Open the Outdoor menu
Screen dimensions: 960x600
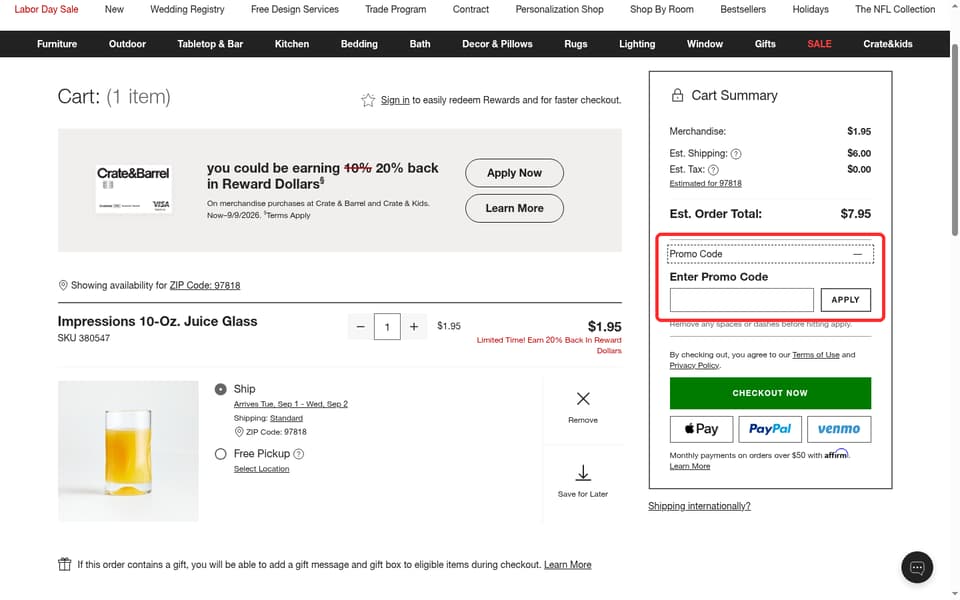pyautogui.click(x=127, y=44)
